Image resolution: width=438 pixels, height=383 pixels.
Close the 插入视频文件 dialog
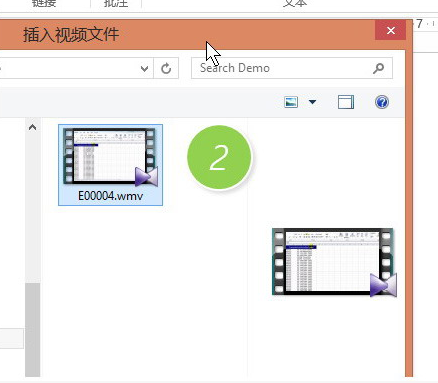391,30
